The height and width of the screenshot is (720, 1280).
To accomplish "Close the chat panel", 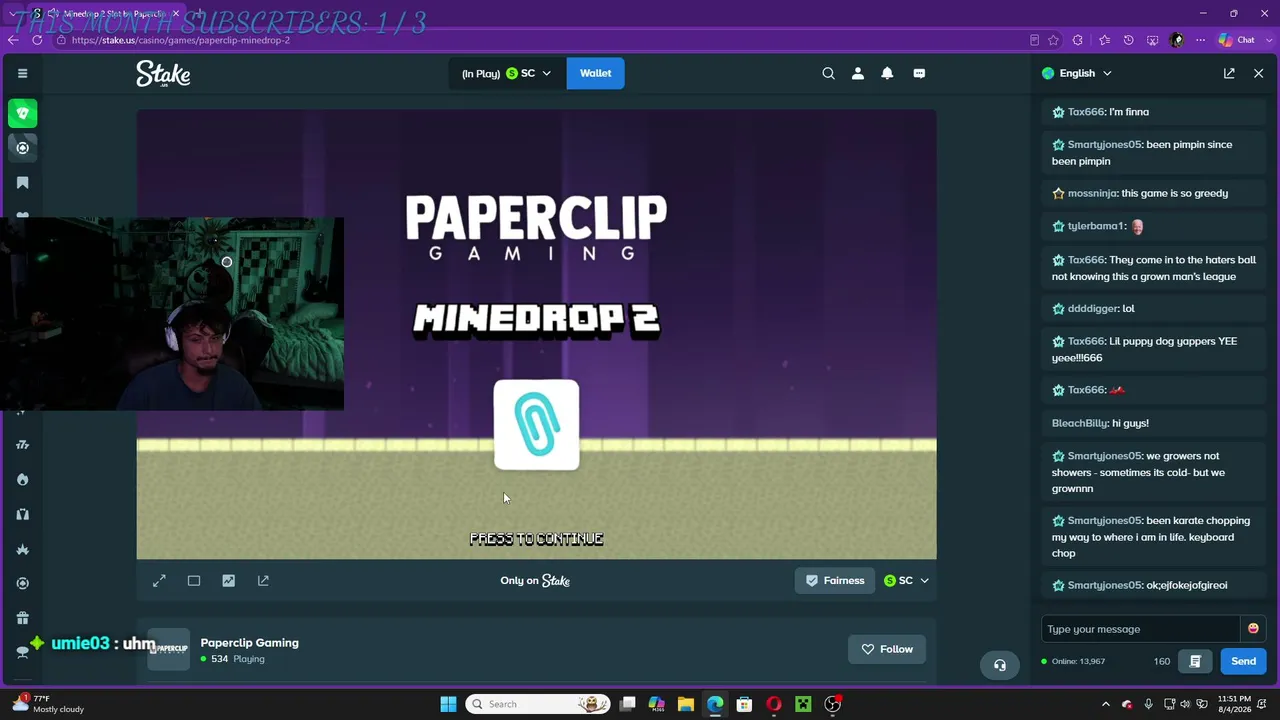I will 1258,73.
